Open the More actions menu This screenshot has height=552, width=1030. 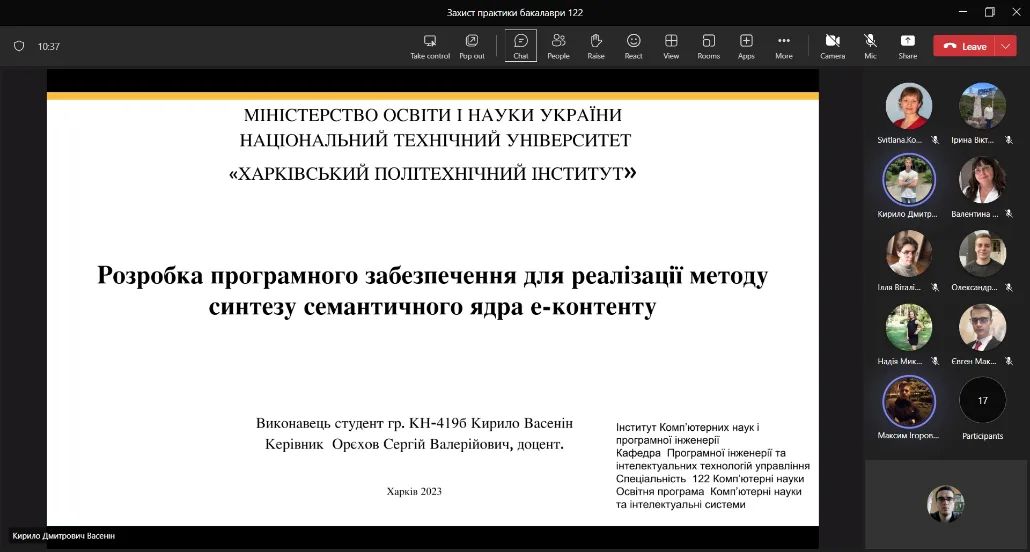coord(784,46)
